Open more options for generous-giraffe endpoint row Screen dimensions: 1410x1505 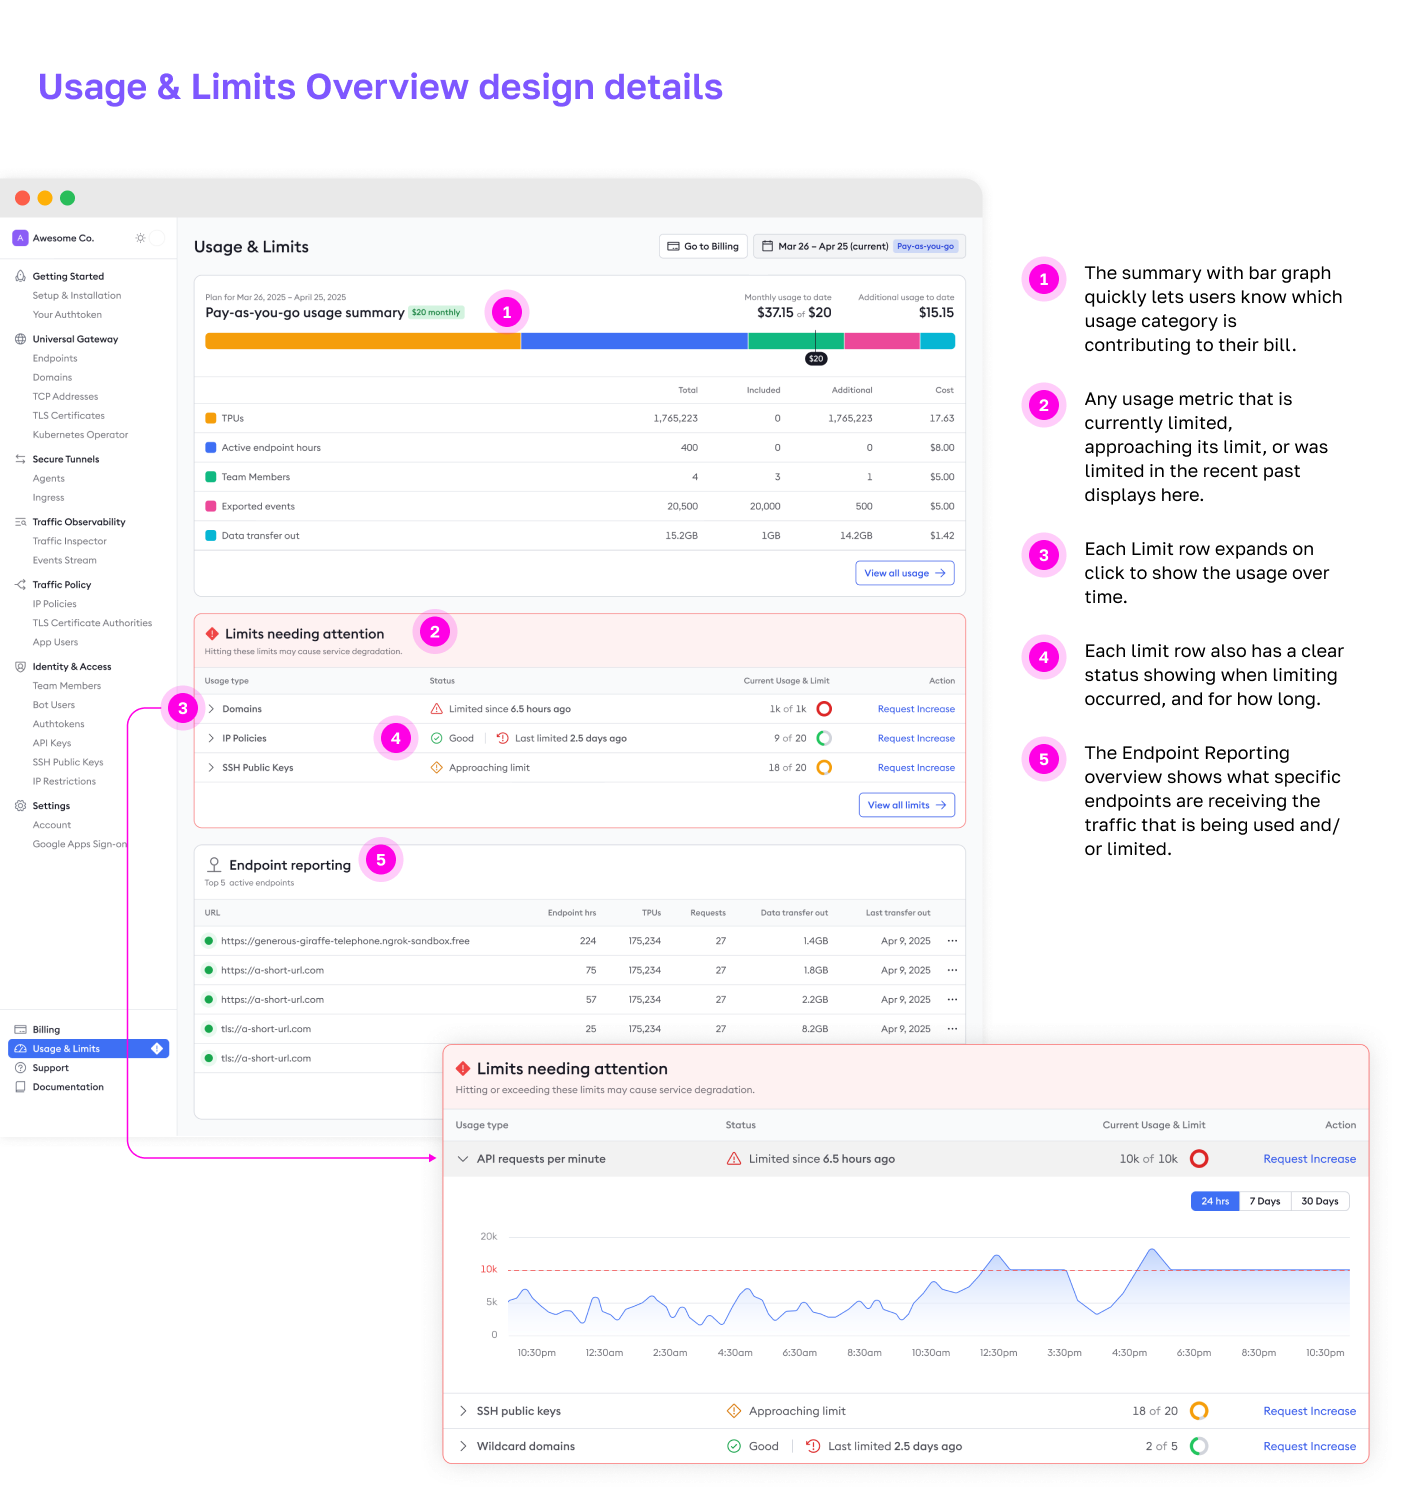952,941
